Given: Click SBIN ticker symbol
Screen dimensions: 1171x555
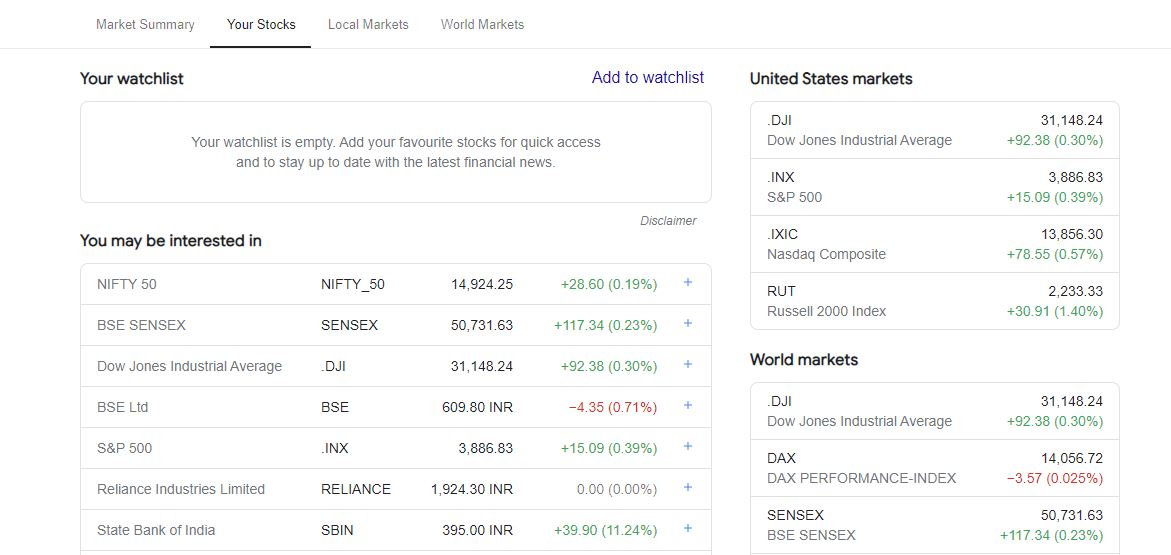Looking at the screenshot, I should coord(337,531).
